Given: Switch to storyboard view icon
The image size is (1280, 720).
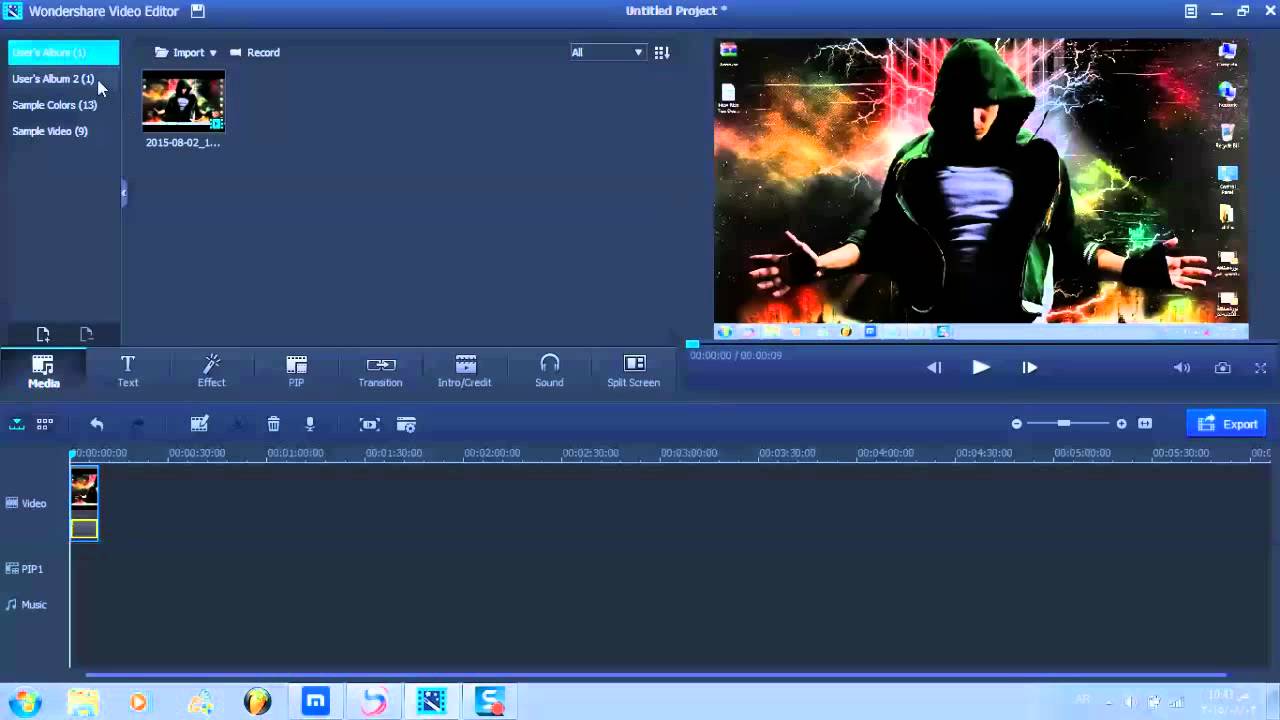Looking at the screenshot, I should pos(45,424).
